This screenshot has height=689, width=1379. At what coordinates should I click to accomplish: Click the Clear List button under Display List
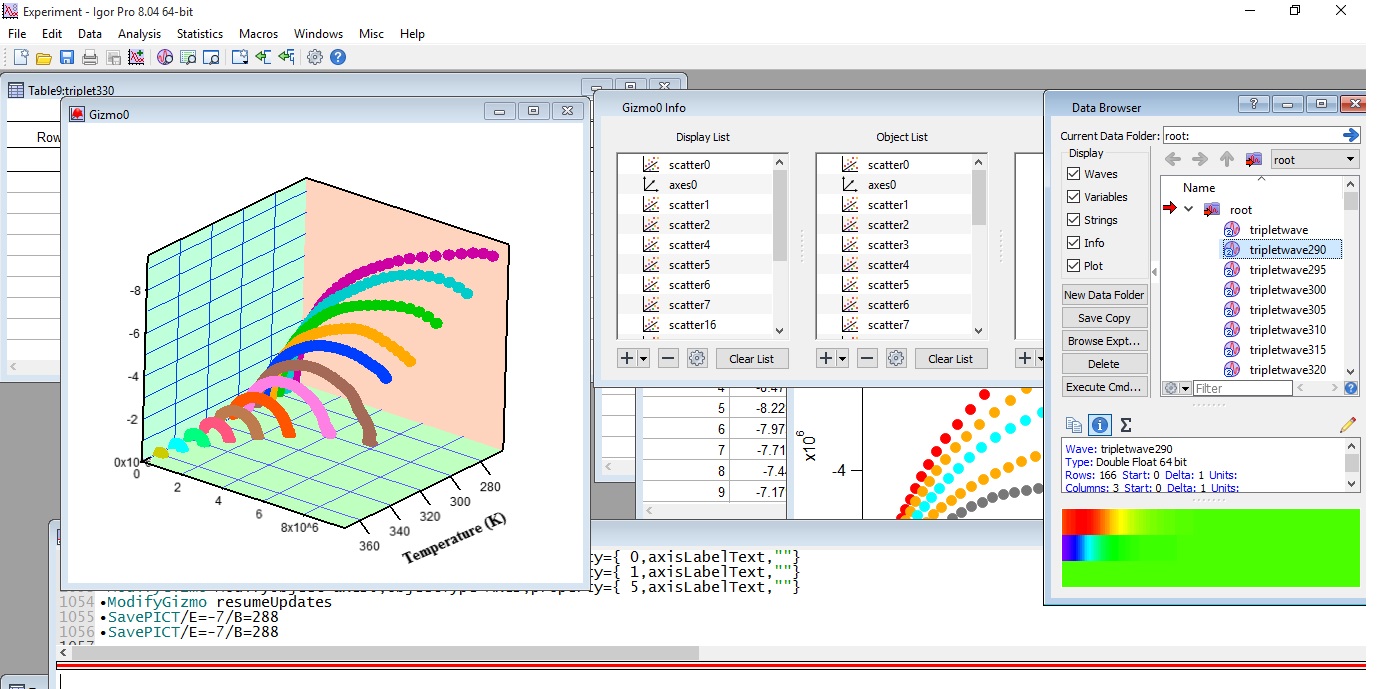(x=752, y=358)
